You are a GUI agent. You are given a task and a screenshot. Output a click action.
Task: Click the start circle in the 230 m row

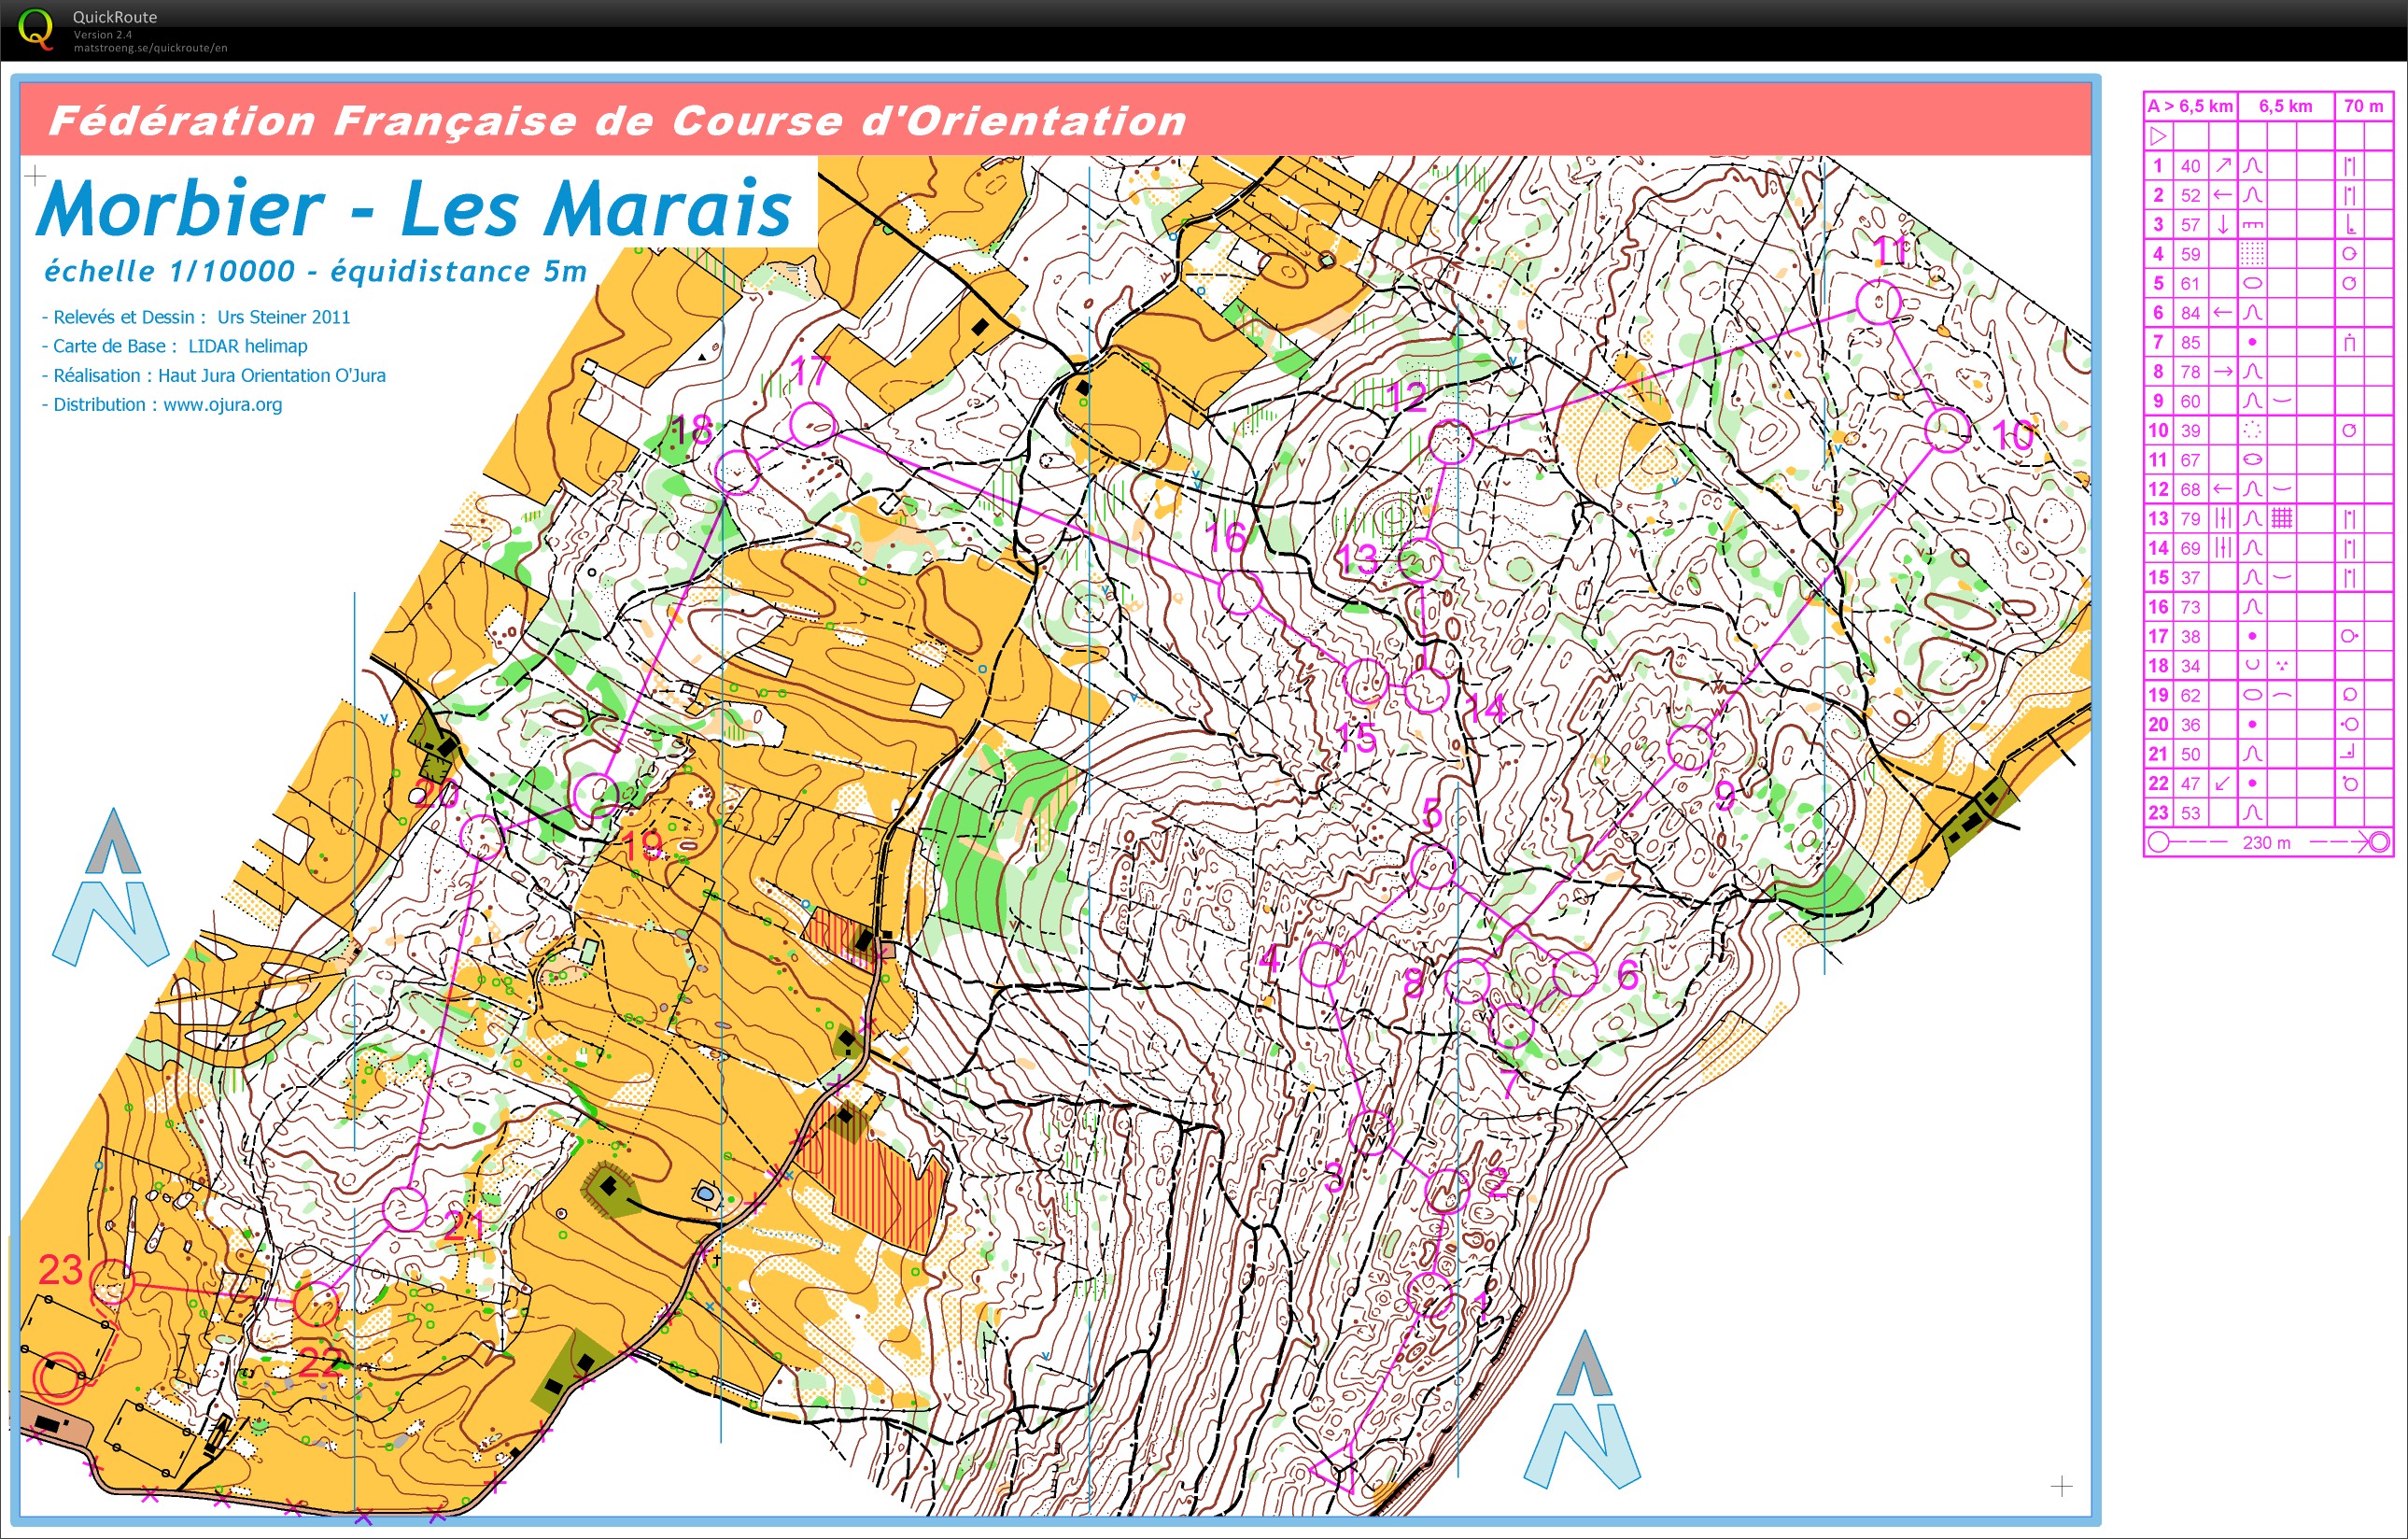(2159, 842)
